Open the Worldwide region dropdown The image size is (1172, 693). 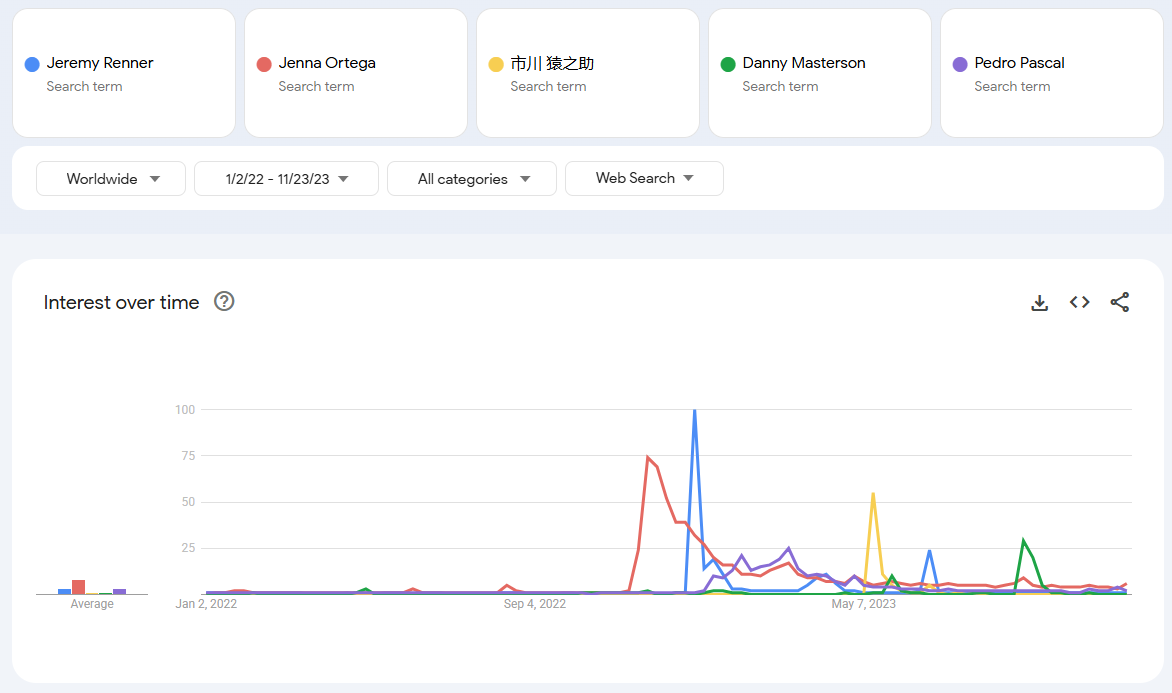pyautogui.click(x=110, y=178)
